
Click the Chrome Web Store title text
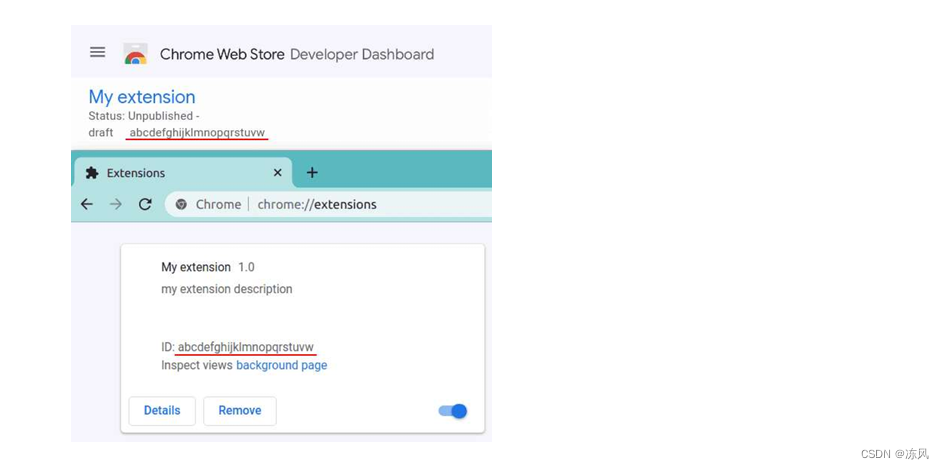pos(222,54)
